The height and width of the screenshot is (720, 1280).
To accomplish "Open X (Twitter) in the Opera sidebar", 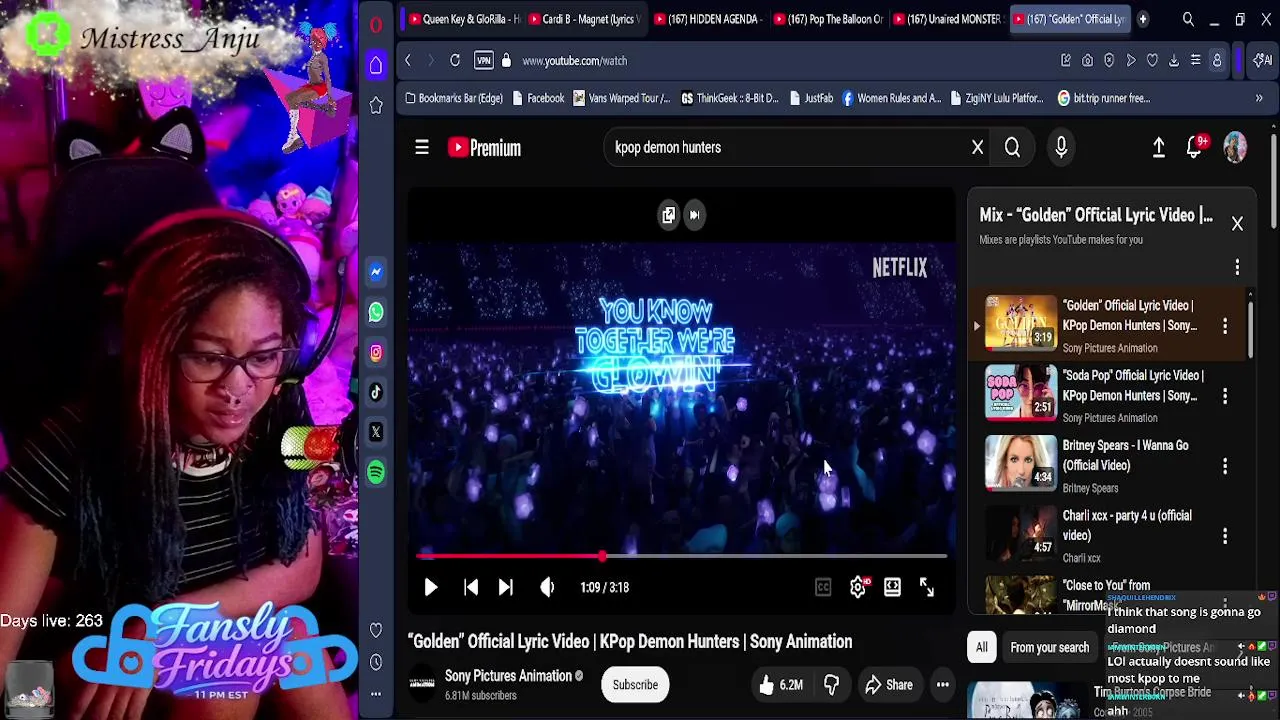I will pos(376,432).
